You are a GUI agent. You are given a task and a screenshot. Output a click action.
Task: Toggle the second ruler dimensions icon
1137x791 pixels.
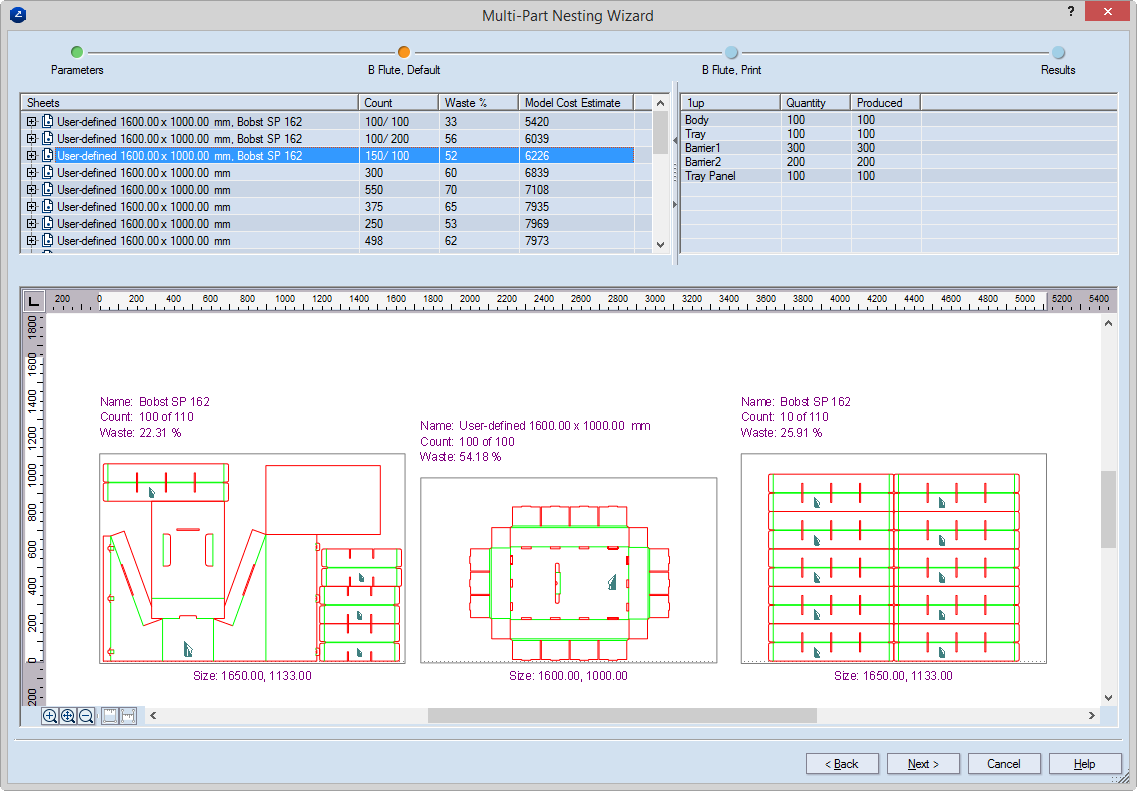coord(128,716)
